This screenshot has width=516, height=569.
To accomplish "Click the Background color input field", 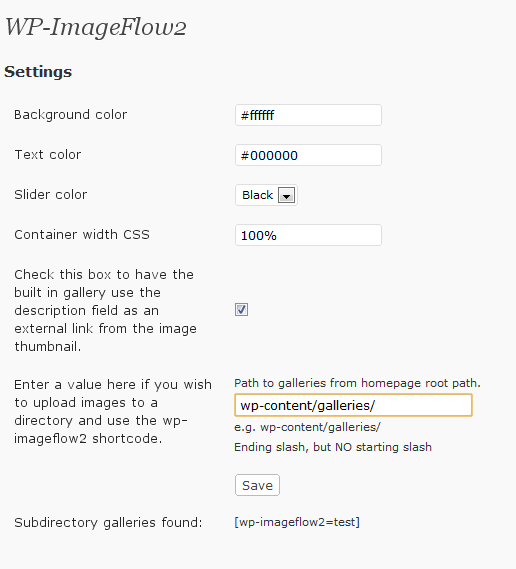I will click(x=308, y=115).
